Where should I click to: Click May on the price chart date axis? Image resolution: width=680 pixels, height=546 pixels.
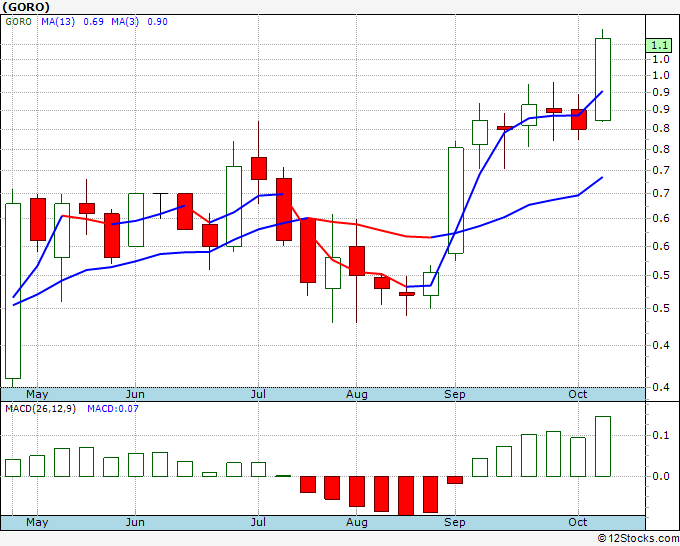[37, 394]
